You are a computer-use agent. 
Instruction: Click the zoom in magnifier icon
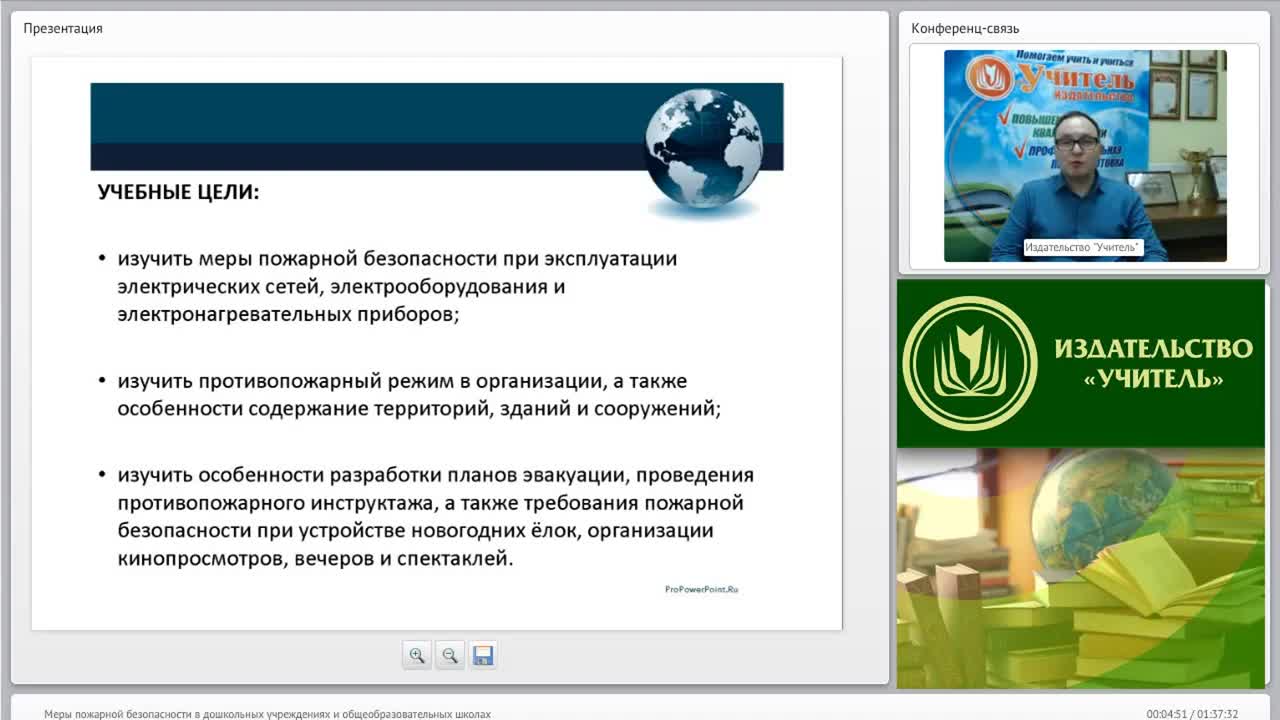click(417, 656)
